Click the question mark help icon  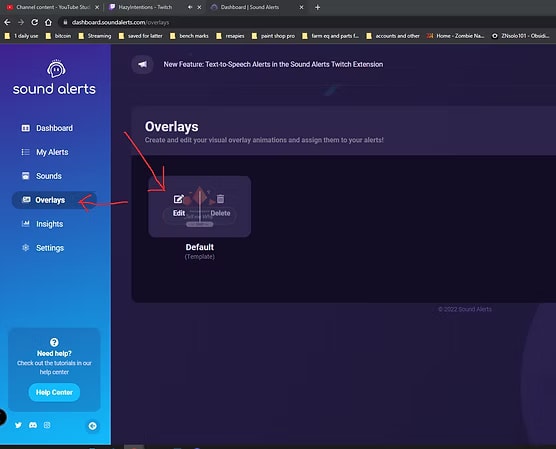pyautogui.click(x=54, y=342)
